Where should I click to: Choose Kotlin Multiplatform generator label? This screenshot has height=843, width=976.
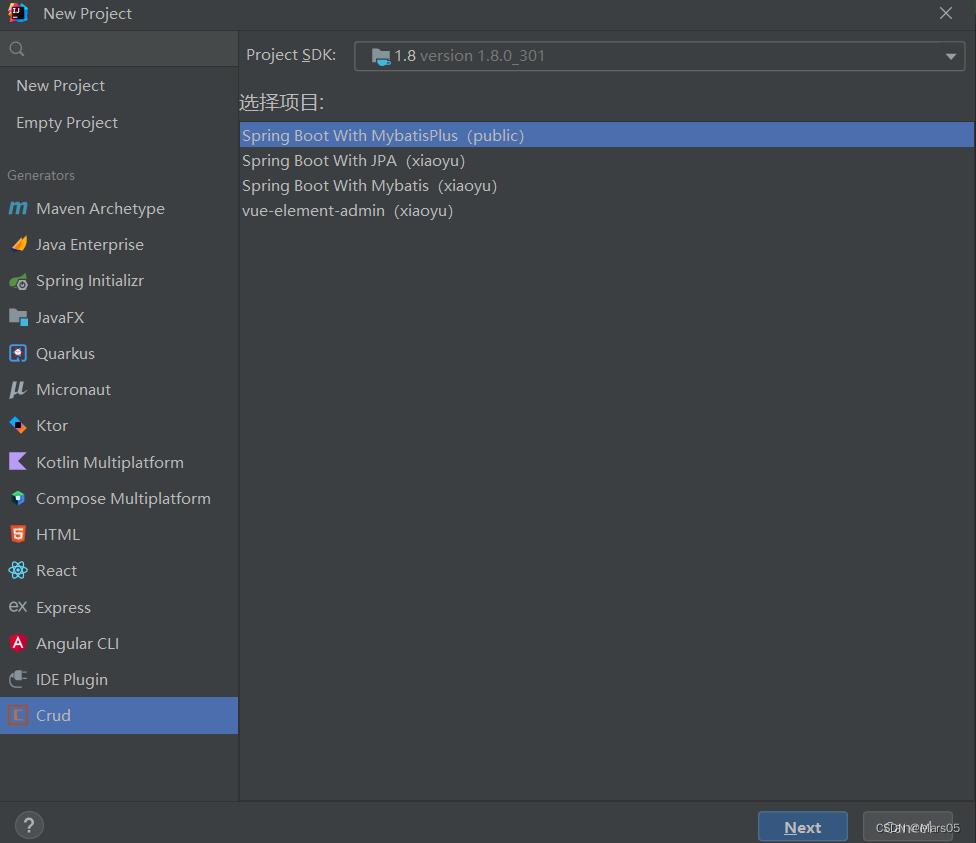click(x=110, y=462)
